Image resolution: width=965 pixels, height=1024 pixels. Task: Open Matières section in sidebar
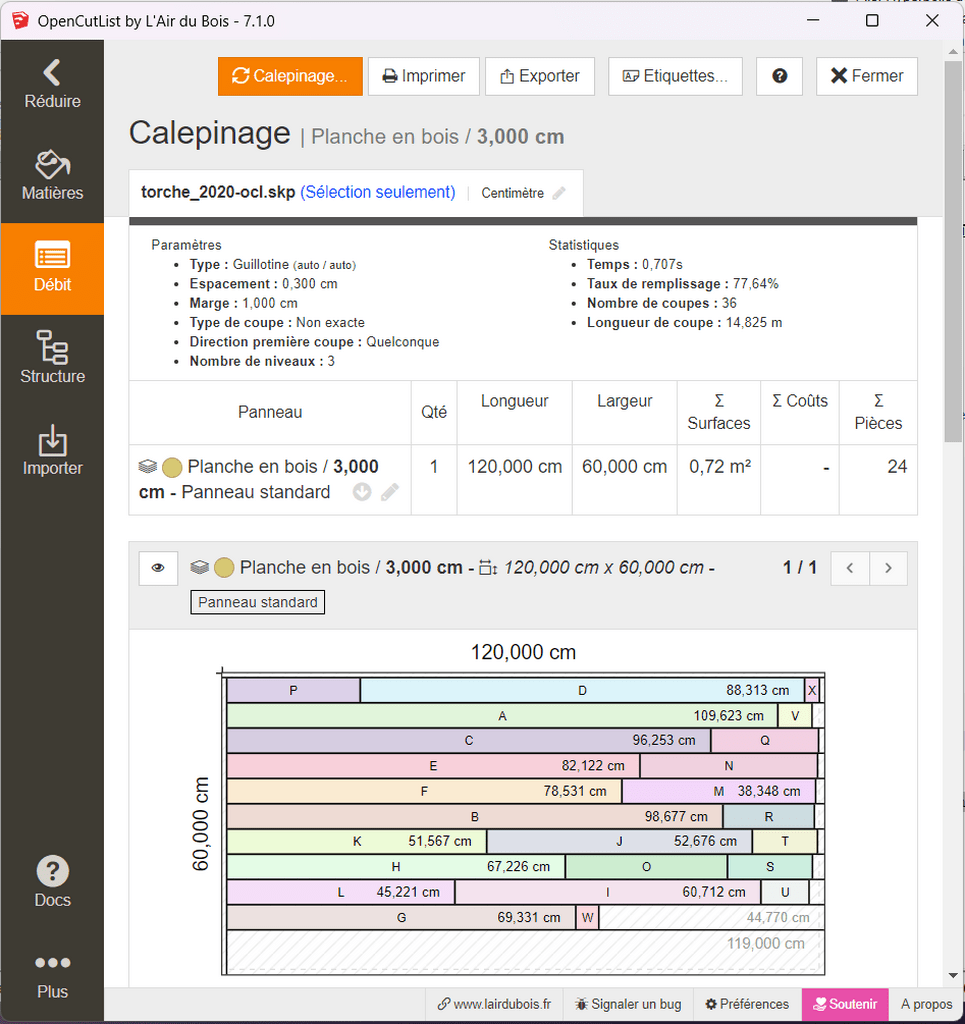point(52,175)
